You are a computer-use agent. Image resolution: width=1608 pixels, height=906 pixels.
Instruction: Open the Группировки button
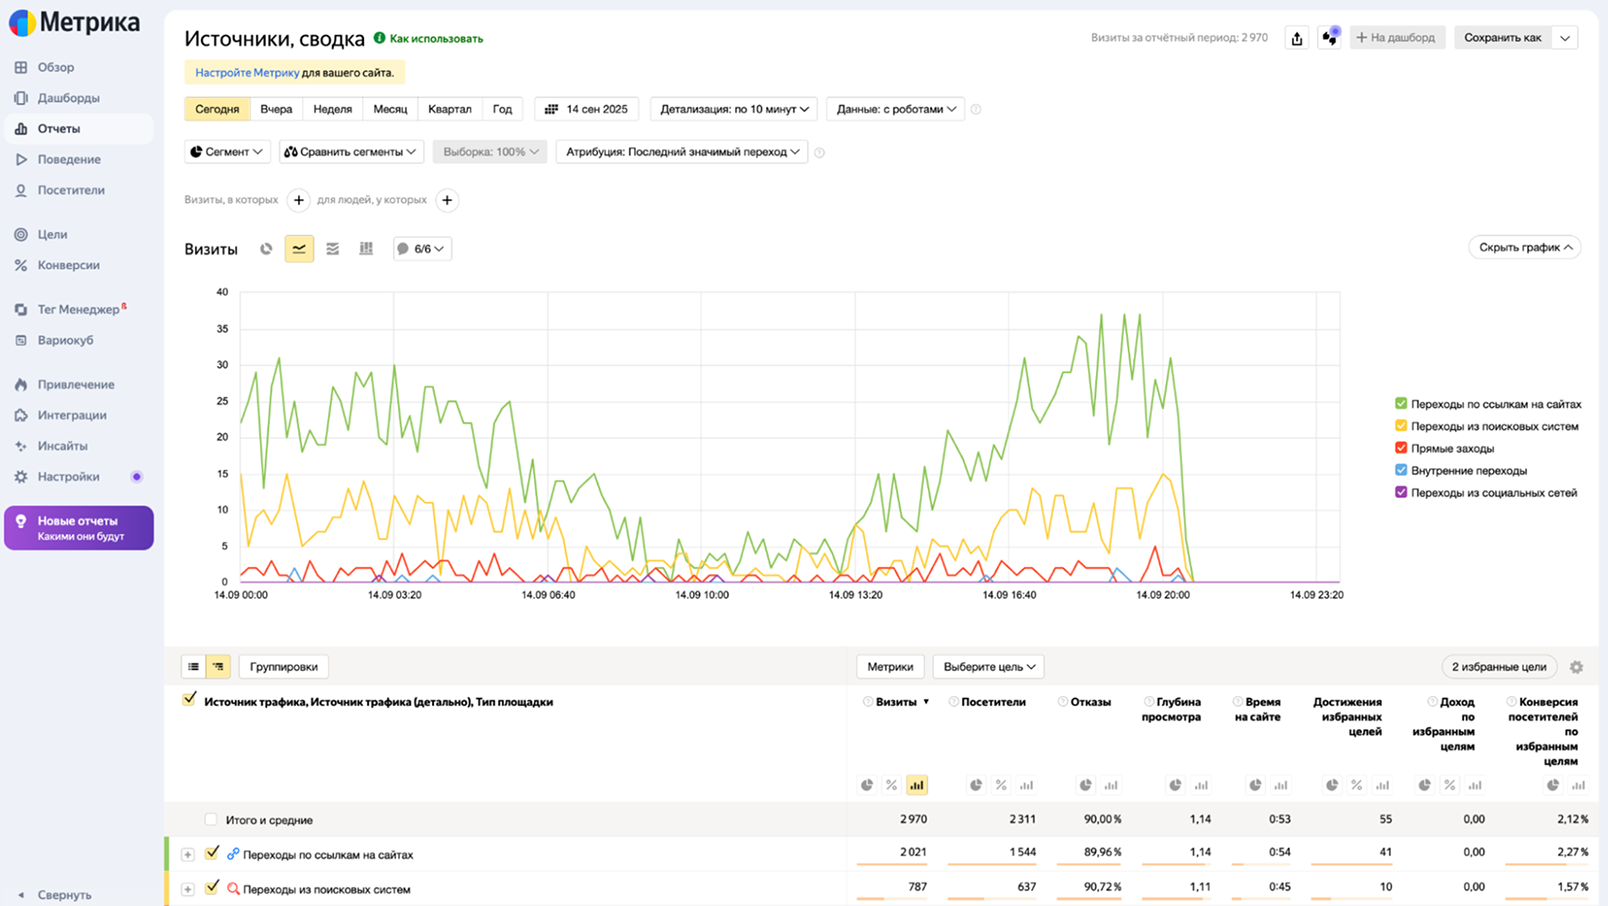click(284, 667)
